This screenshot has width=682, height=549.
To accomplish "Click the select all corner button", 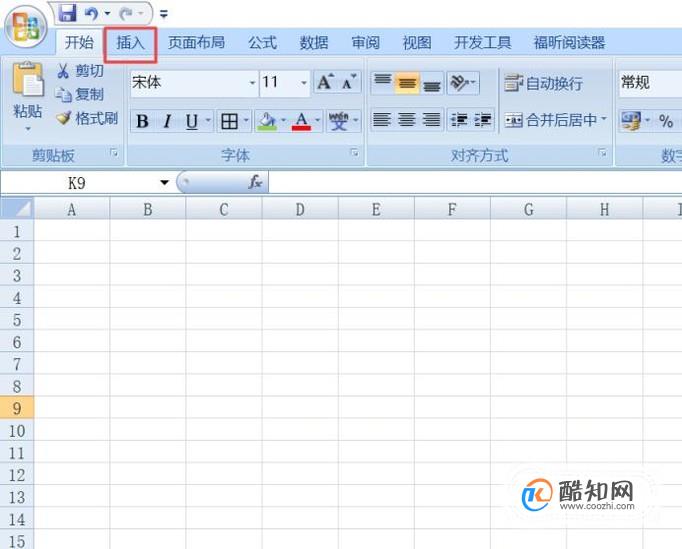I will tap(17, 209).
